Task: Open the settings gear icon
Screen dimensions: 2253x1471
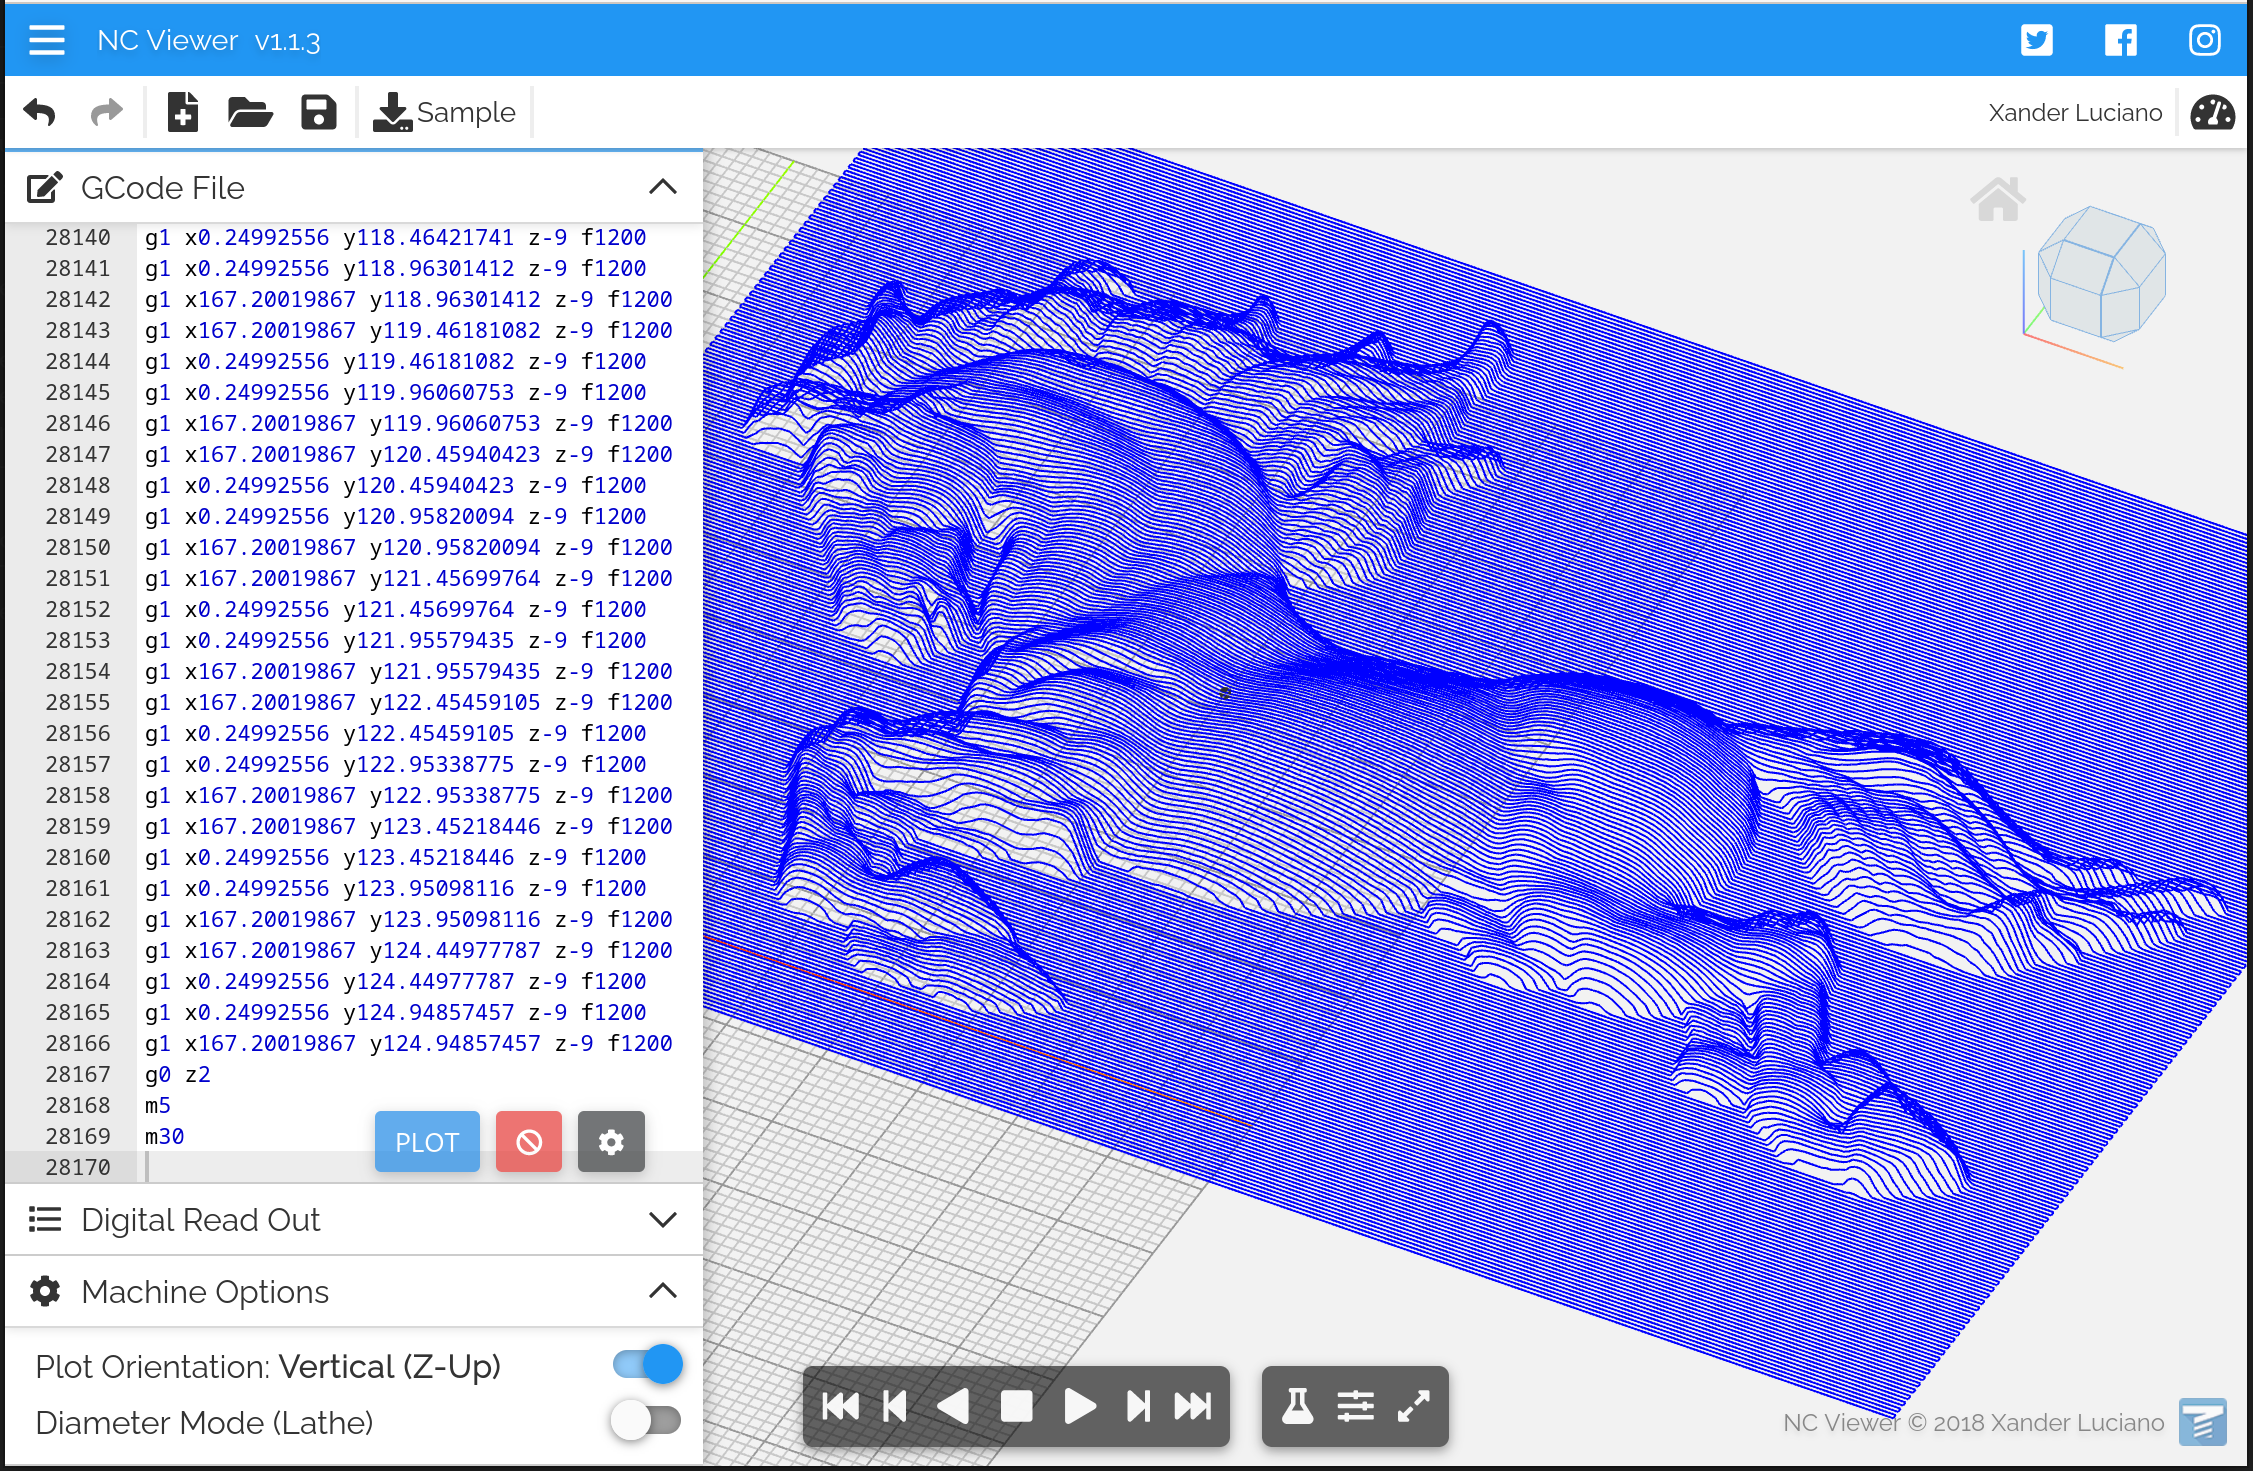Action: (x=609, y=1141)
